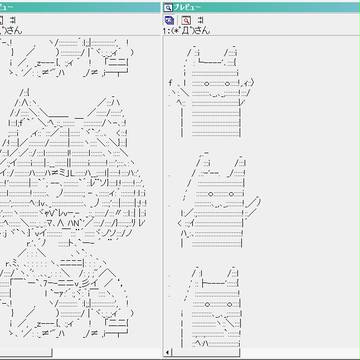Select the poster name text "1:(*゜Д゜)さん" in right window
This screenshot has width=360, height=360.
pos(187,30)
